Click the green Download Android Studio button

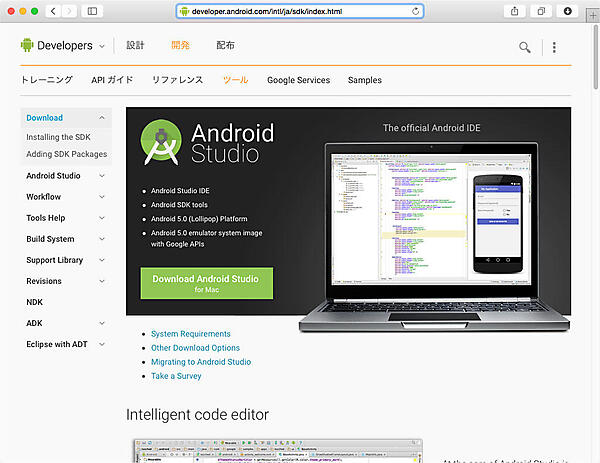coord(206,283)
